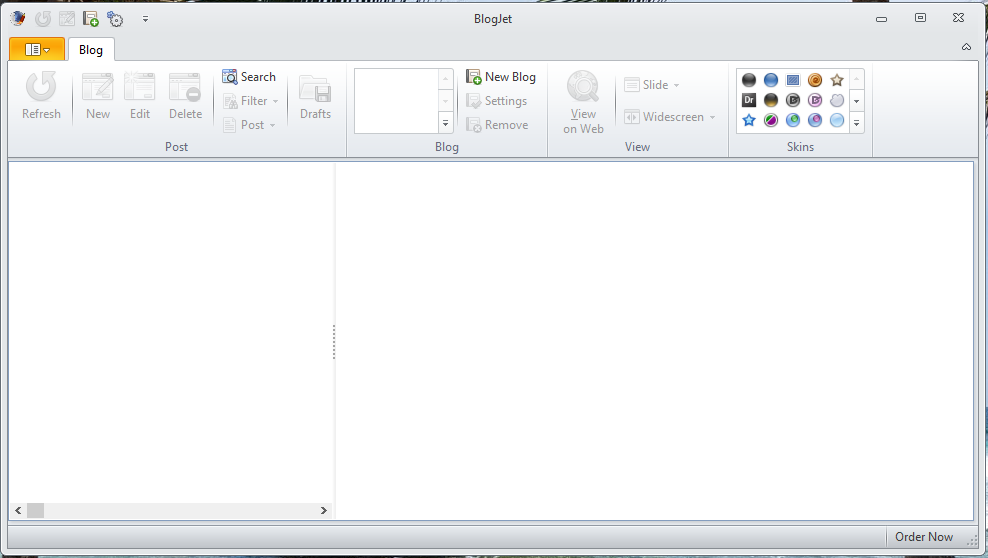Expand the Slide view dropdown

coord(652,84)
